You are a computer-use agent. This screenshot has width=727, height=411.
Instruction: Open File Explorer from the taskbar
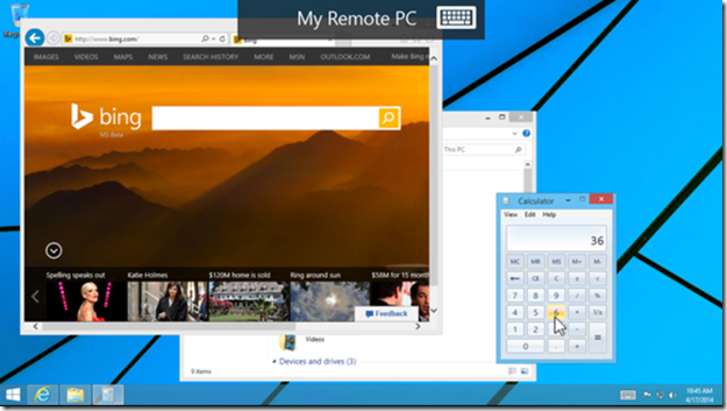(75, 394)
